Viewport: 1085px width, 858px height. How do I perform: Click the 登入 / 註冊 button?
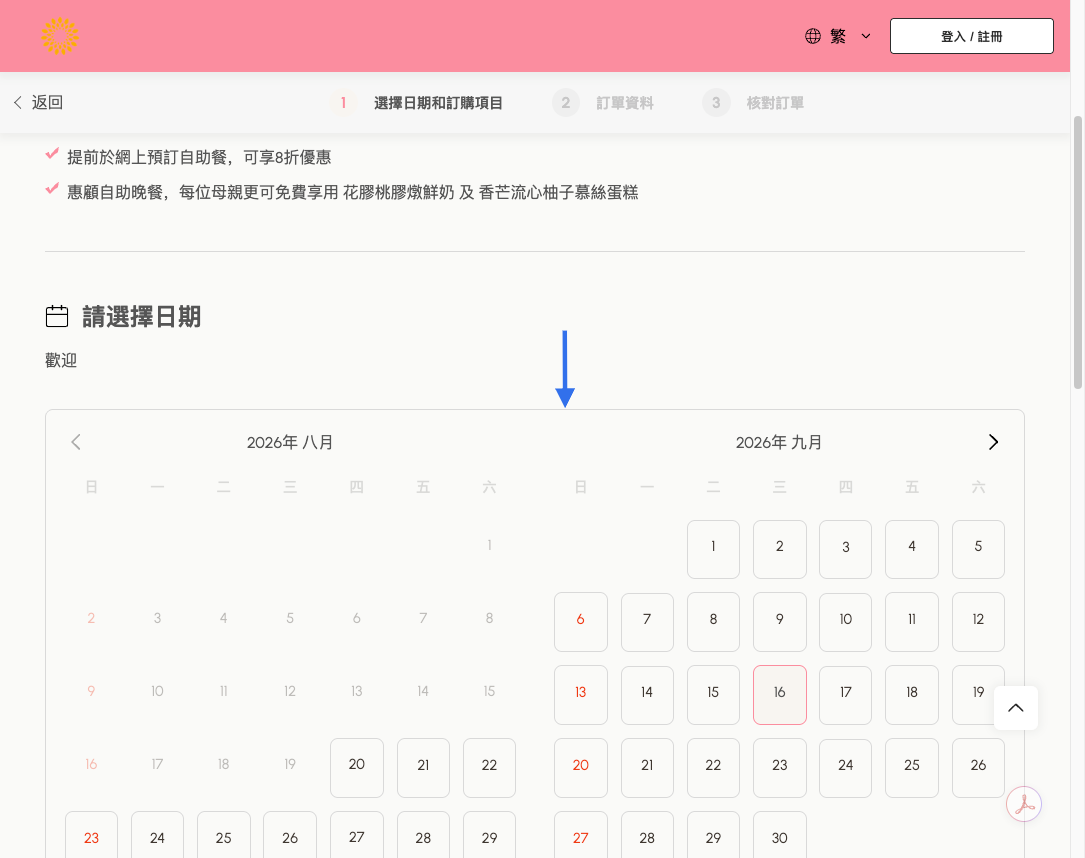pos(972,36)
